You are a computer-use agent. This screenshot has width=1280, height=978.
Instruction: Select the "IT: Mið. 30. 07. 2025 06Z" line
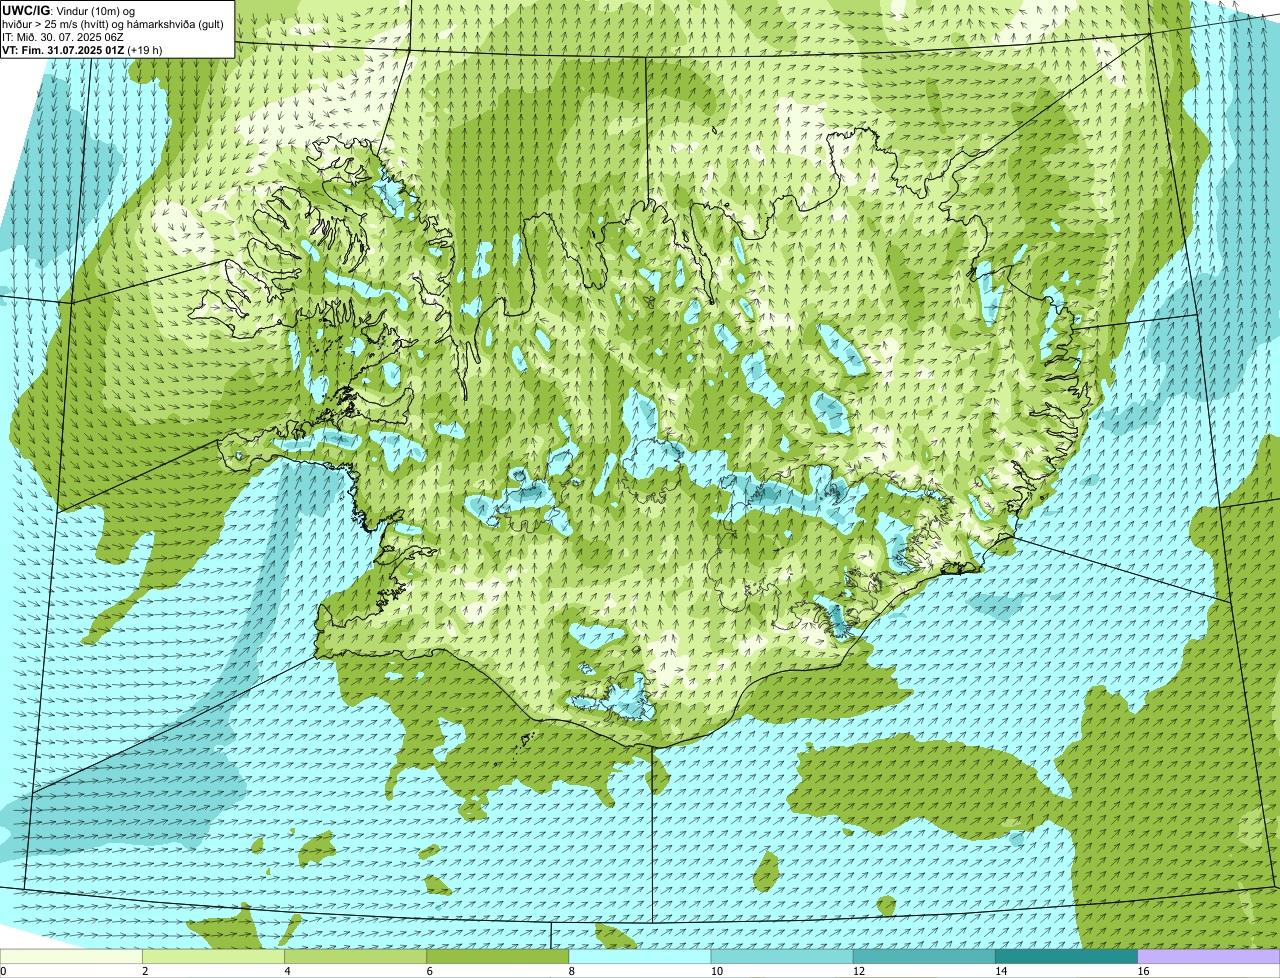(63, 37)
